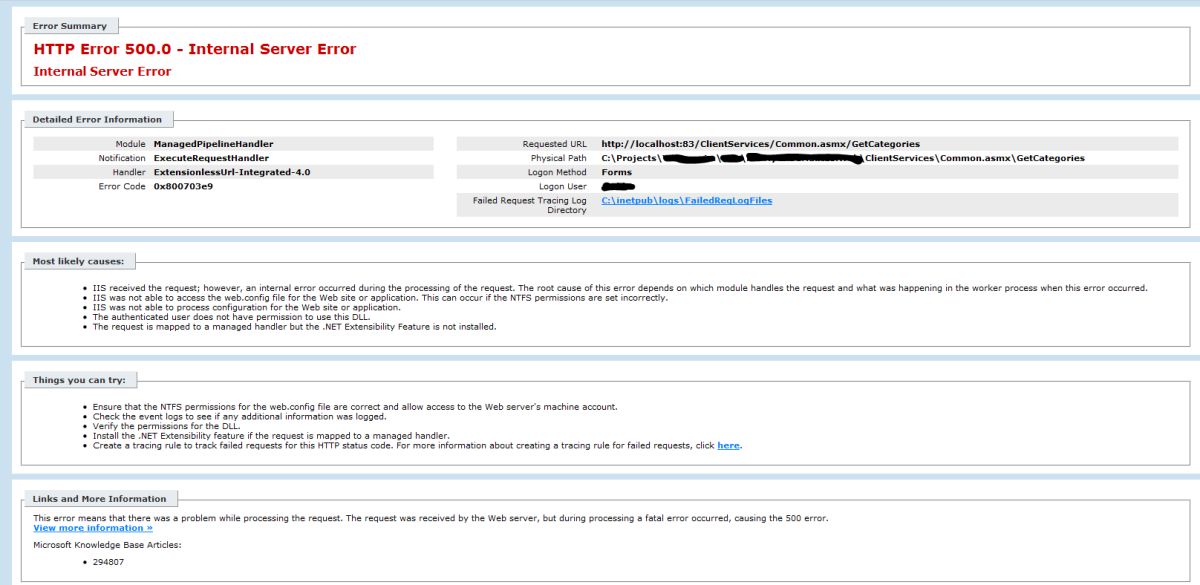Select the requested URL localhost:83 value
This screenshot has height=585, width=1200.
pos(760,144)
